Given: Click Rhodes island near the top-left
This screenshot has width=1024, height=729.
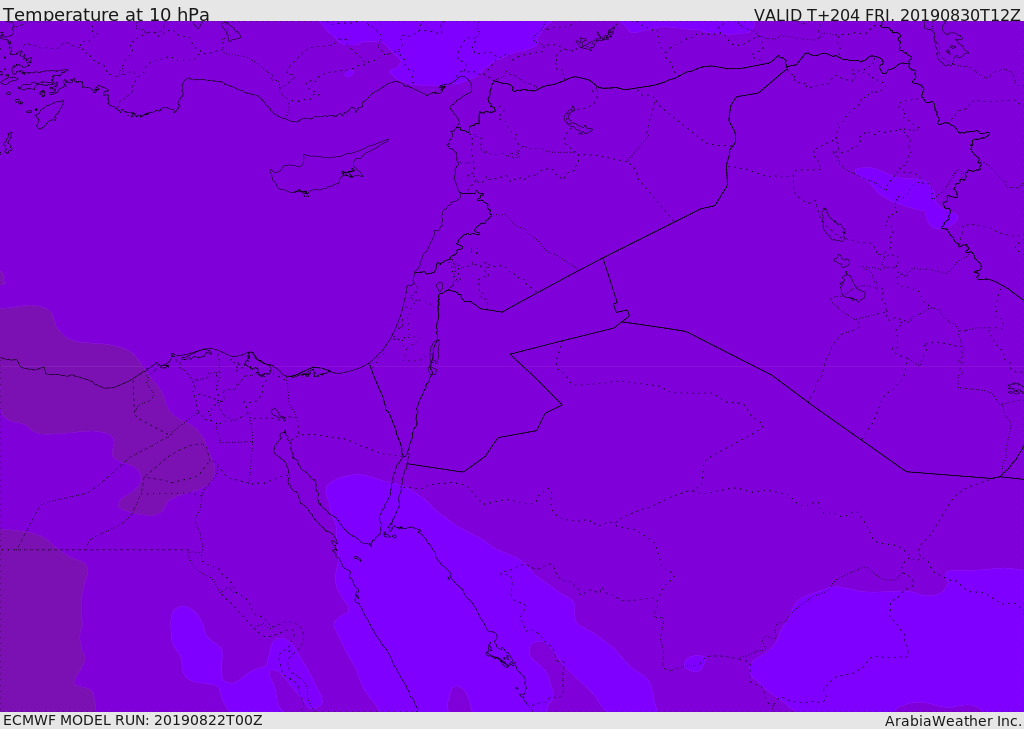Looking at the screenshot, I should (50, 114).
